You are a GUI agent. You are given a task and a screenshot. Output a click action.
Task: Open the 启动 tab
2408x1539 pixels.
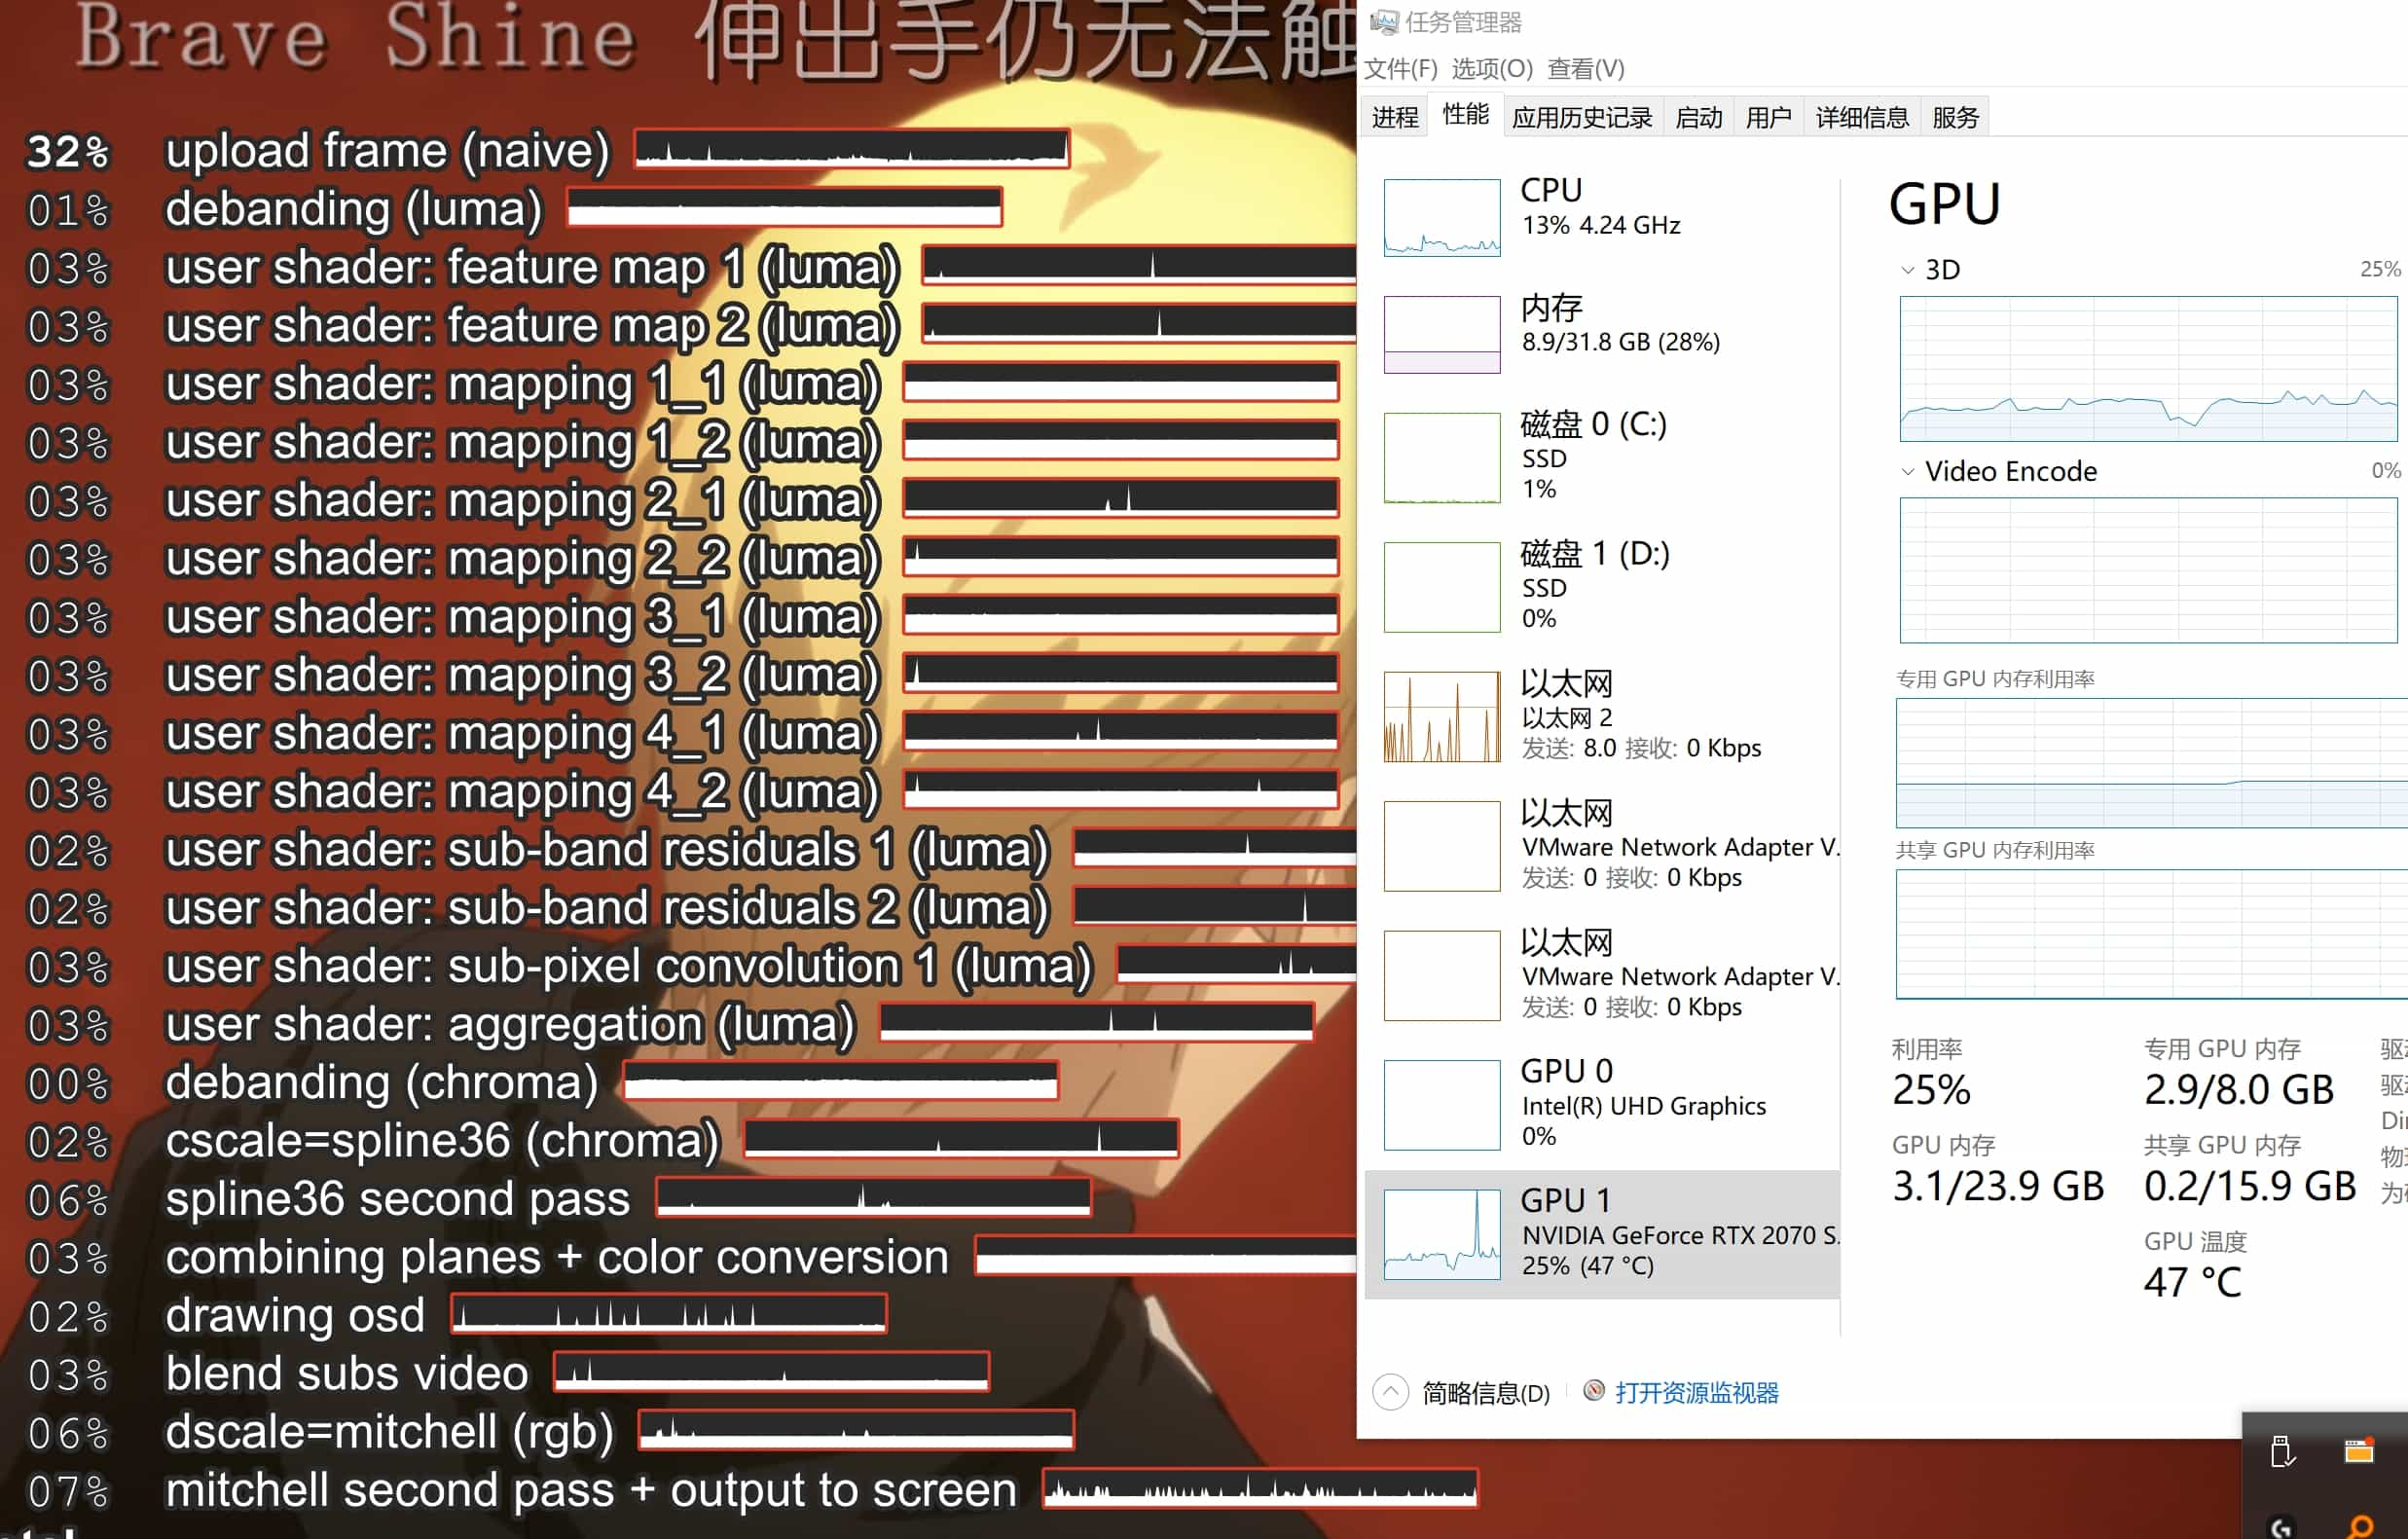point(1698,118)
